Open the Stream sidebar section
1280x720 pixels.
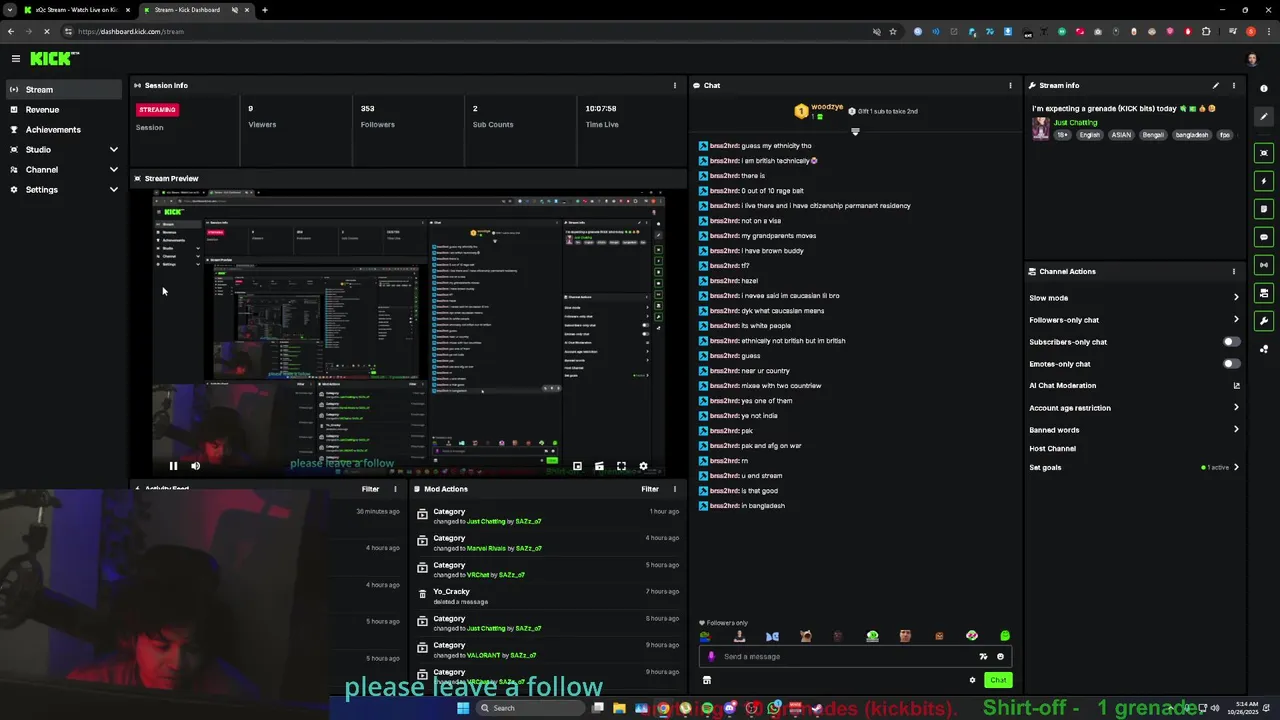[x=64, y=90]
